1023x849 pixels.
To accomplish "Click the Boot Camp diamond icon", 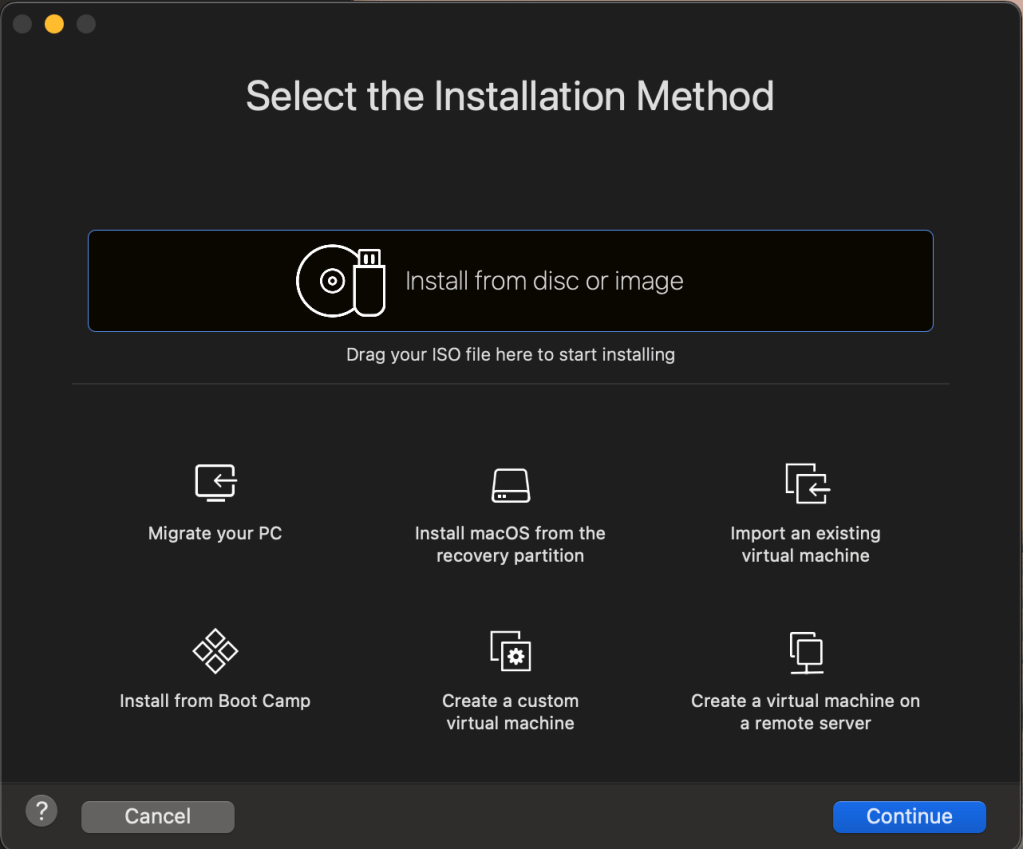I will point(215,651).
